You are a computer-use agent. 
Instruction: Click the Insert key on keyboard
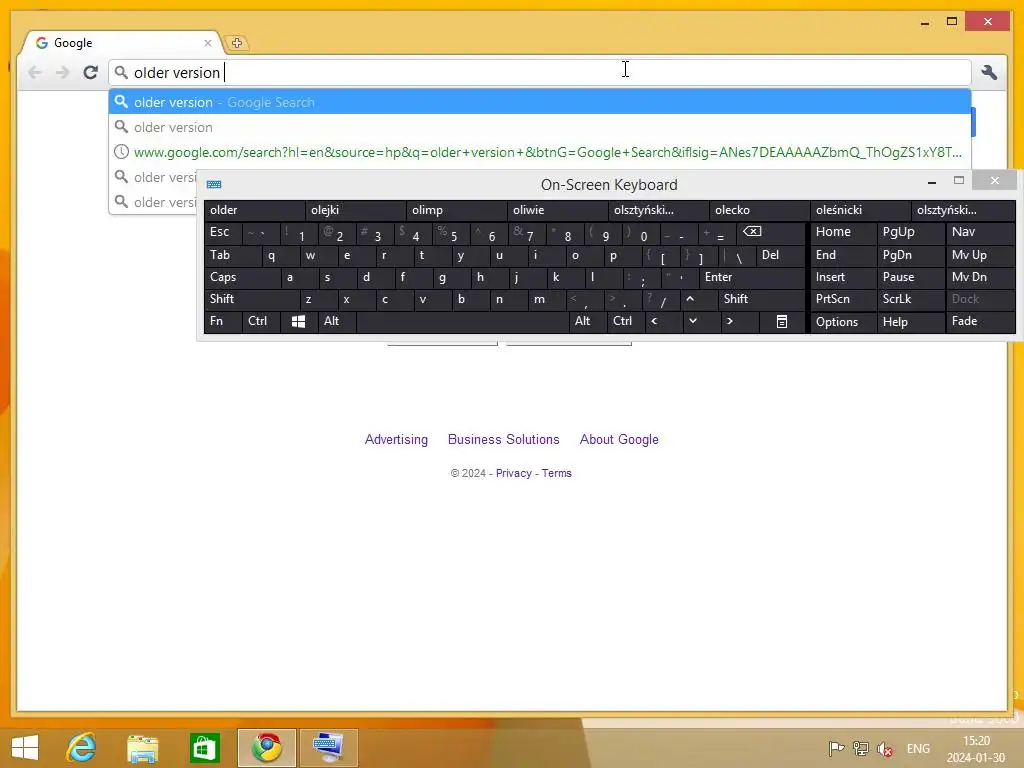pyautogui.click(x=844, y=278)
